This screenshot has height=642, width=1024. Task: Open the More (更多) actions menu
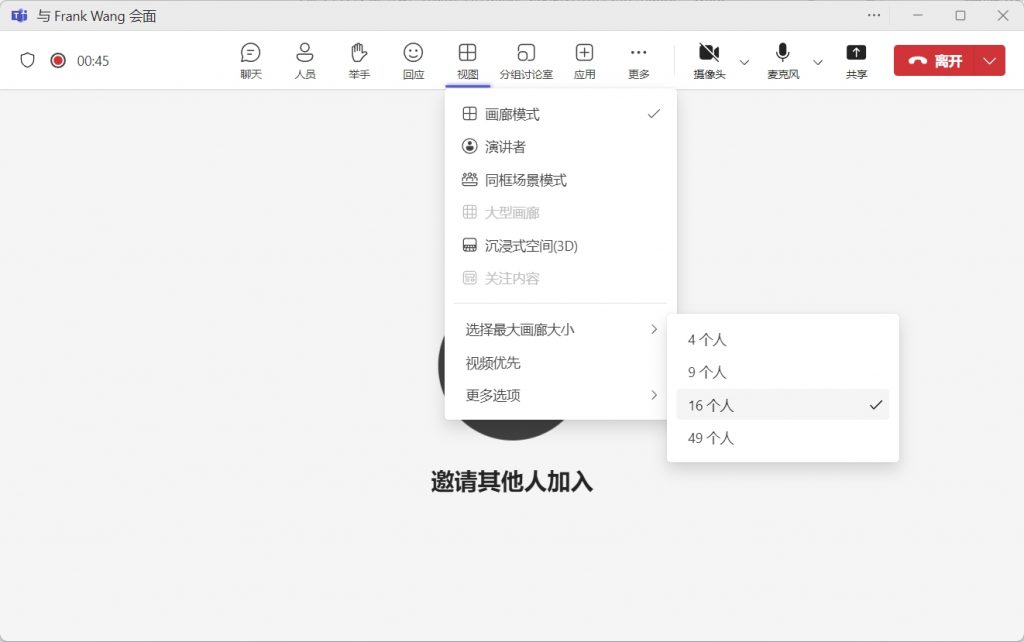639,61
